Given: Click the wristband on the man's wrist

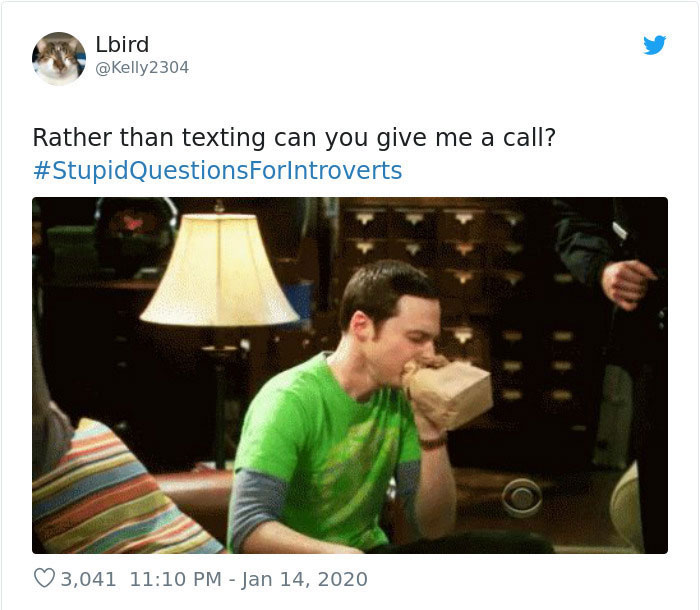Looking at the screenshot, I should (433, 443).
